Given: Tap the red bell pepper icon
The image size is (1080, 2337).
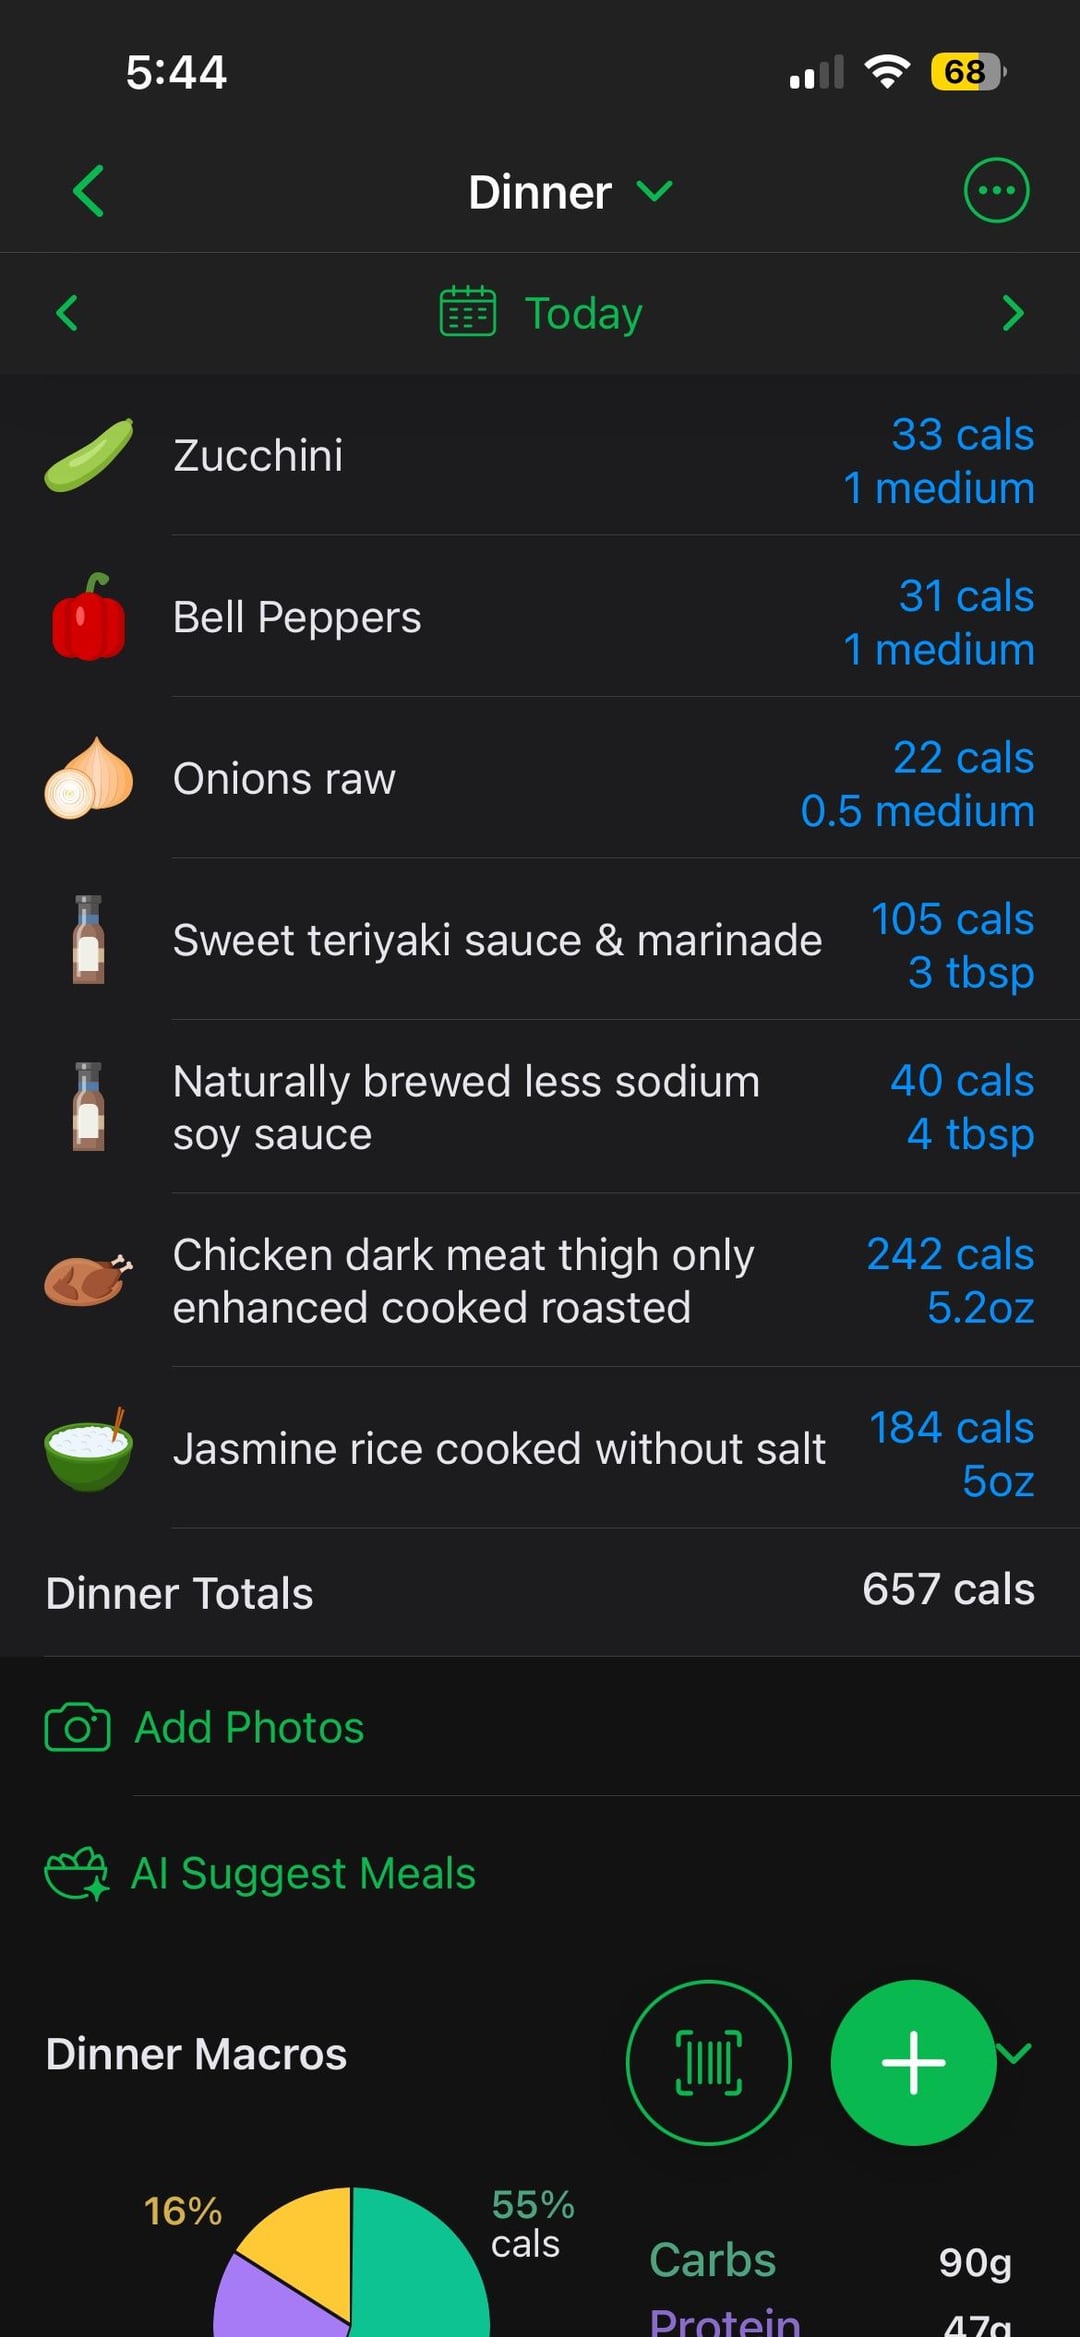Looking at the screenshot, I should tap(88, 618).
